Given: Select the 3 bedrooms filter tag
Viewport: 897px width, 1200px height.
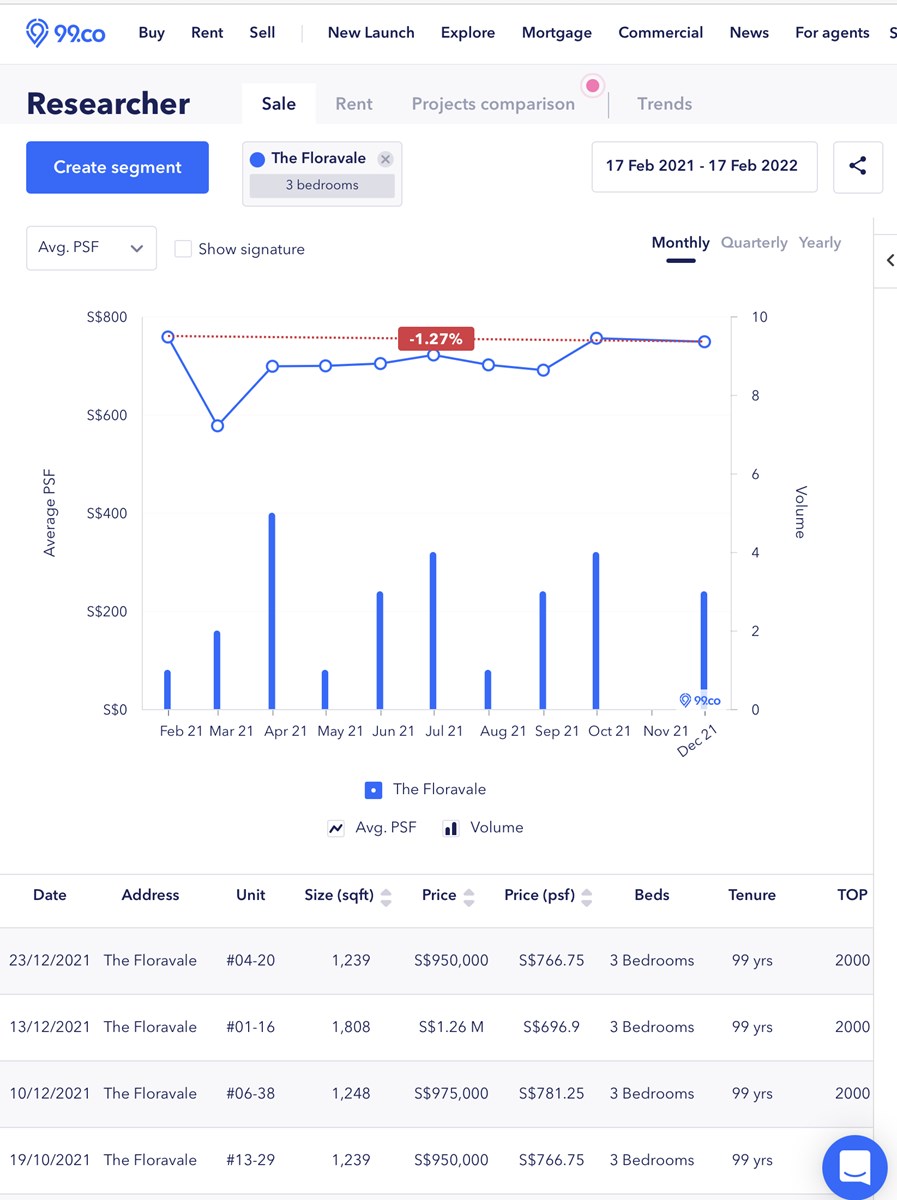Looking at the screenshot, I should coord(322,185).
